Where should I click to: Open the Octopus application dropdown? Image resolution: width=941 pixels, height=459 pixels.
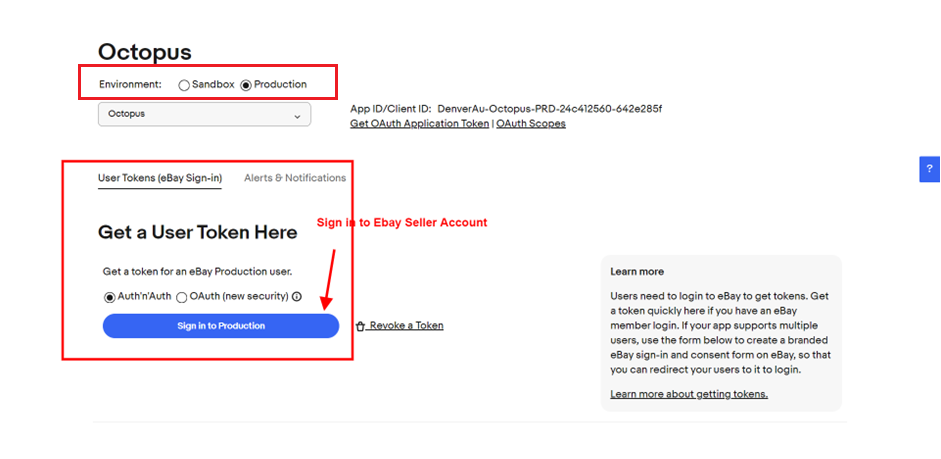point(204,114)
